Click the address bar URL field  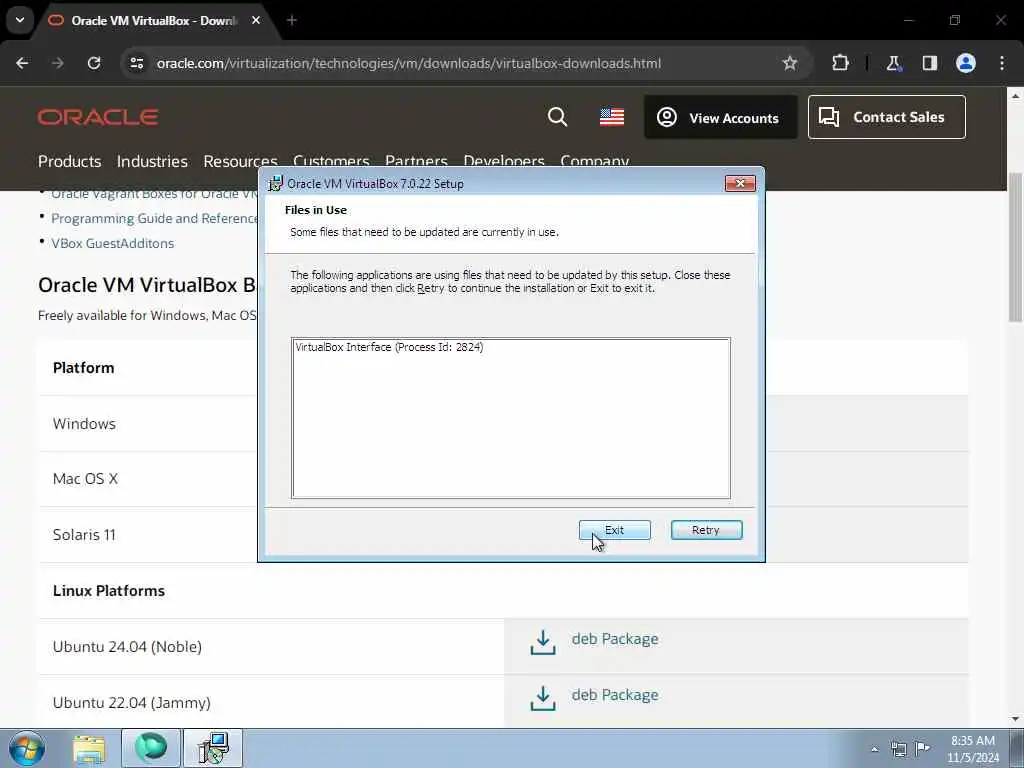click(x=409, y=63)
